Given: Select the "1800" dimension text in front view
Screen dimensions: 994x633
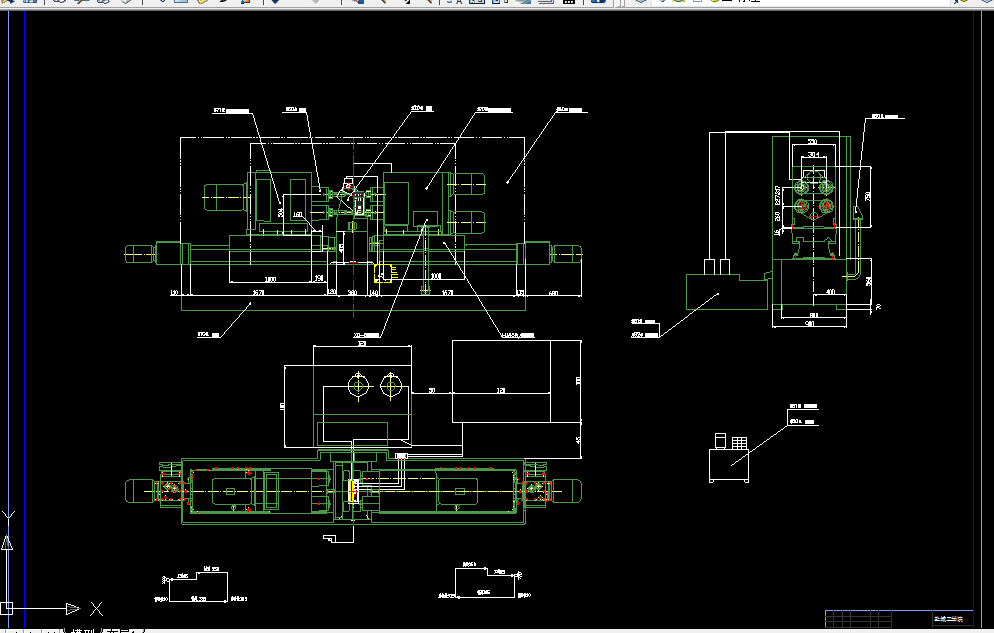Looking at the screenshot, I should (270, 279).
